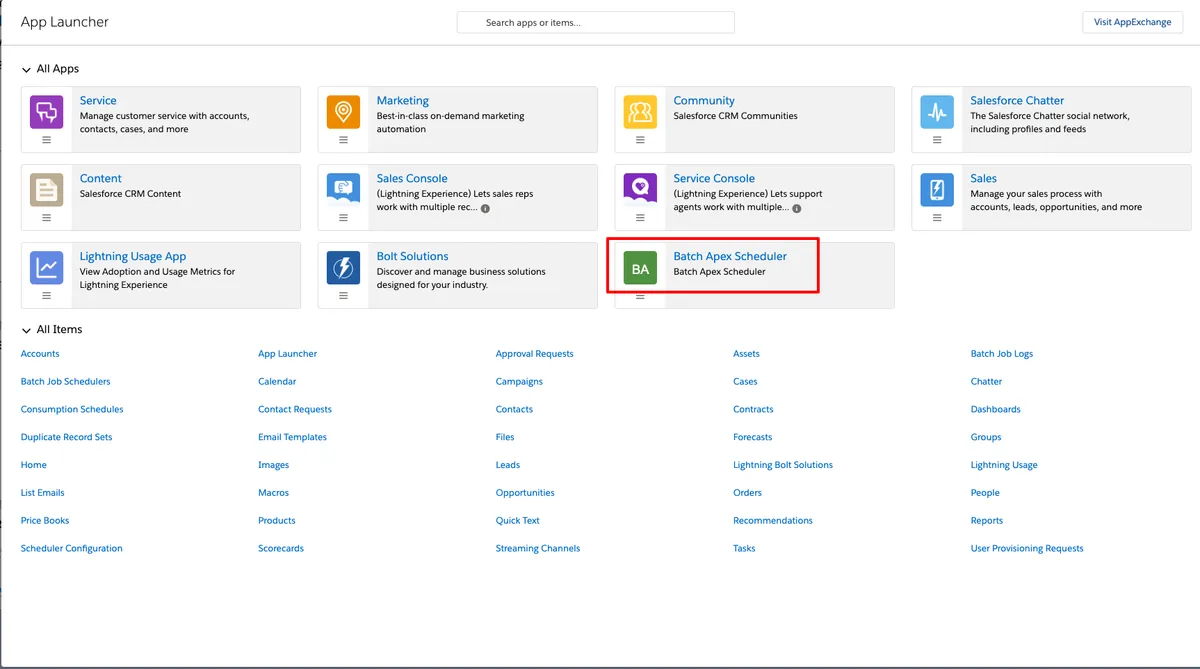Screen dimensions: 1200x669
Task: Open the Salesforce Chatter app icon
Action: coord(937,112)
